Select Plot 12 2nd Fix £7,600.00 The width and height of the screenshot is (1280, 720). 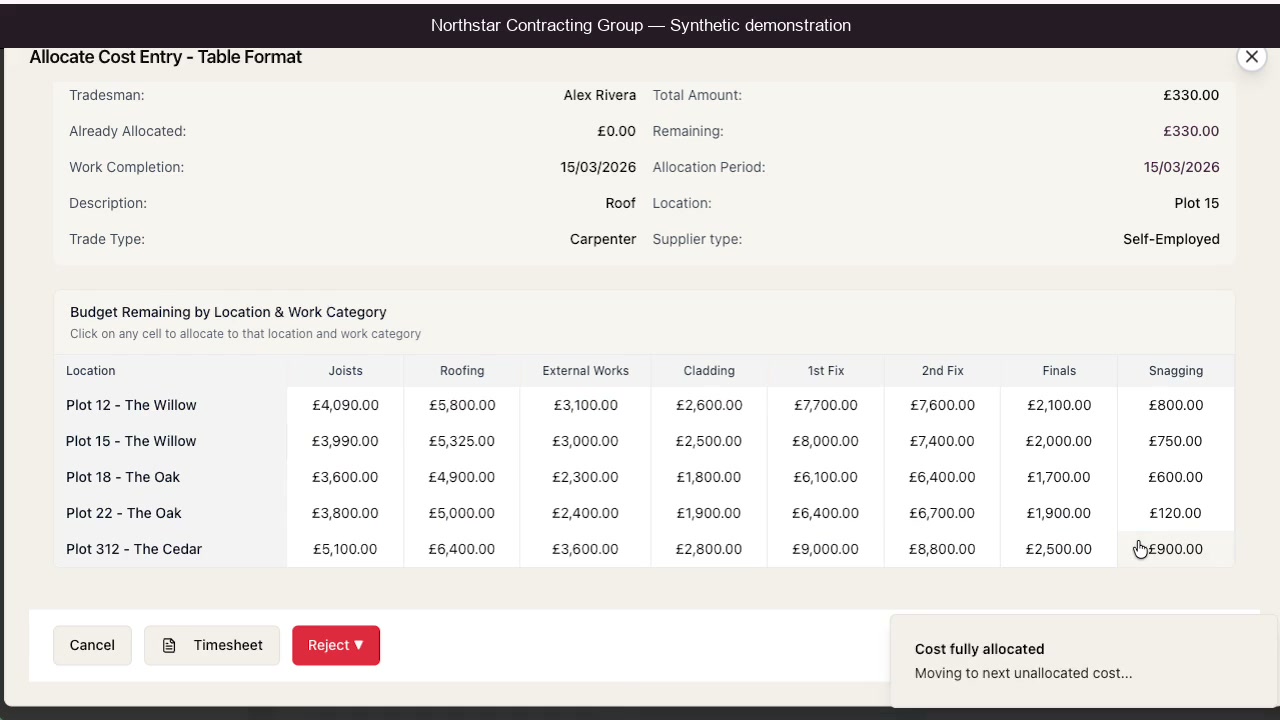942,405
